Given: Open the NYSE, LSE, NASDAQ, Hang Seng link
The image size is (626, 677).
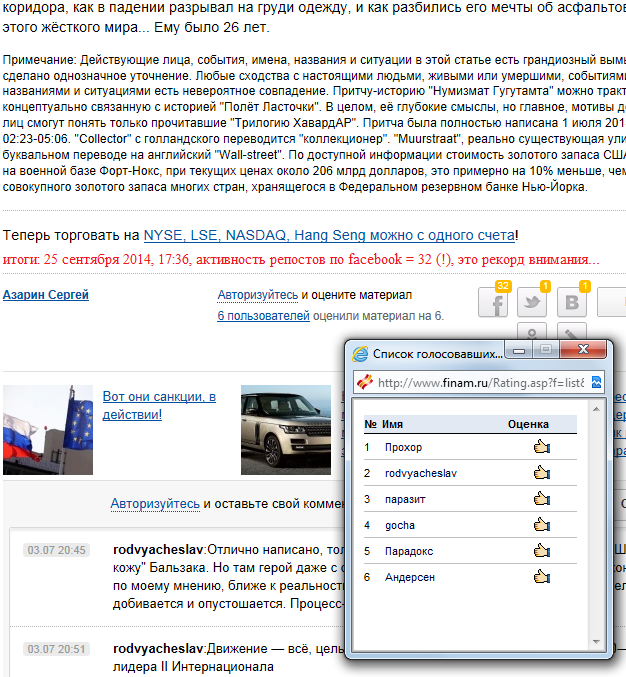Looking at the screenshot, I should (x=328, y=236).
